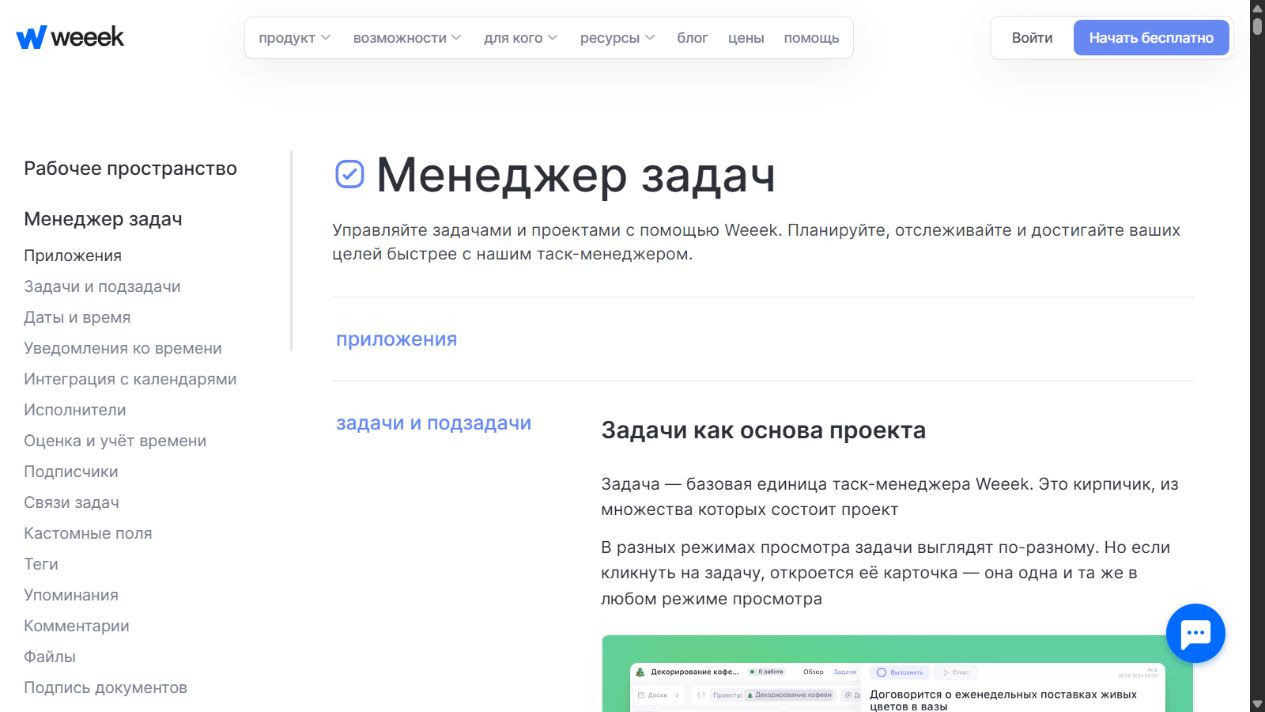1265x712 pixels.
Task: Go to Задачи и подзадачи in sidebar
Action: point(102,286)
